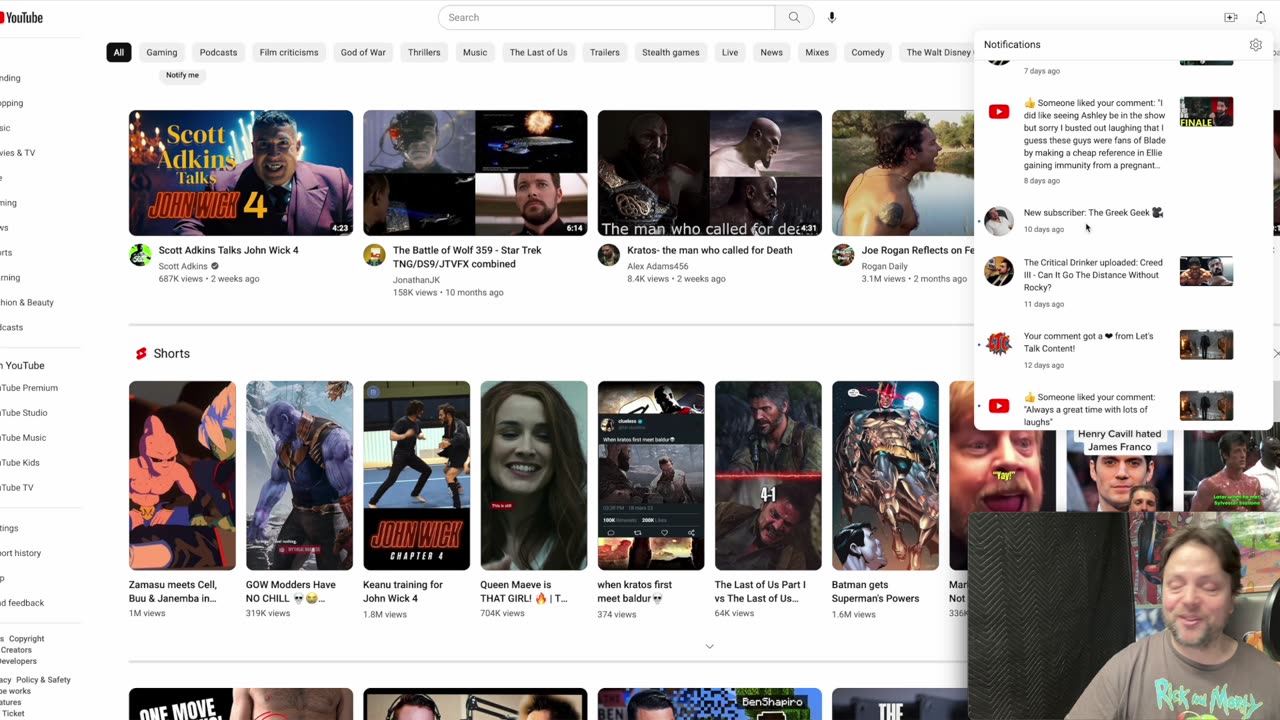Open notification settings gear icon
Viewport: 1280px width, 720px height.
click(x=1256, y=44)
